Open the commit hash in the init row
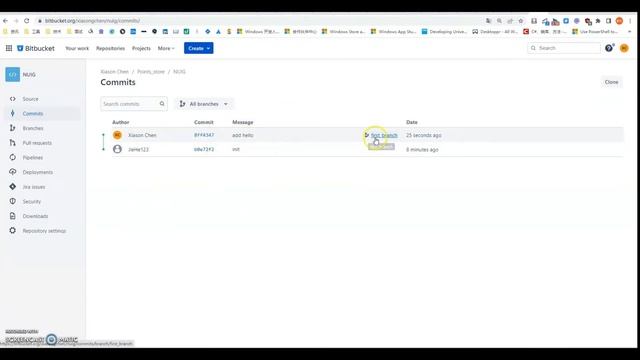Image resolution: width=640 pixels, height=360 pixels. 204,149
